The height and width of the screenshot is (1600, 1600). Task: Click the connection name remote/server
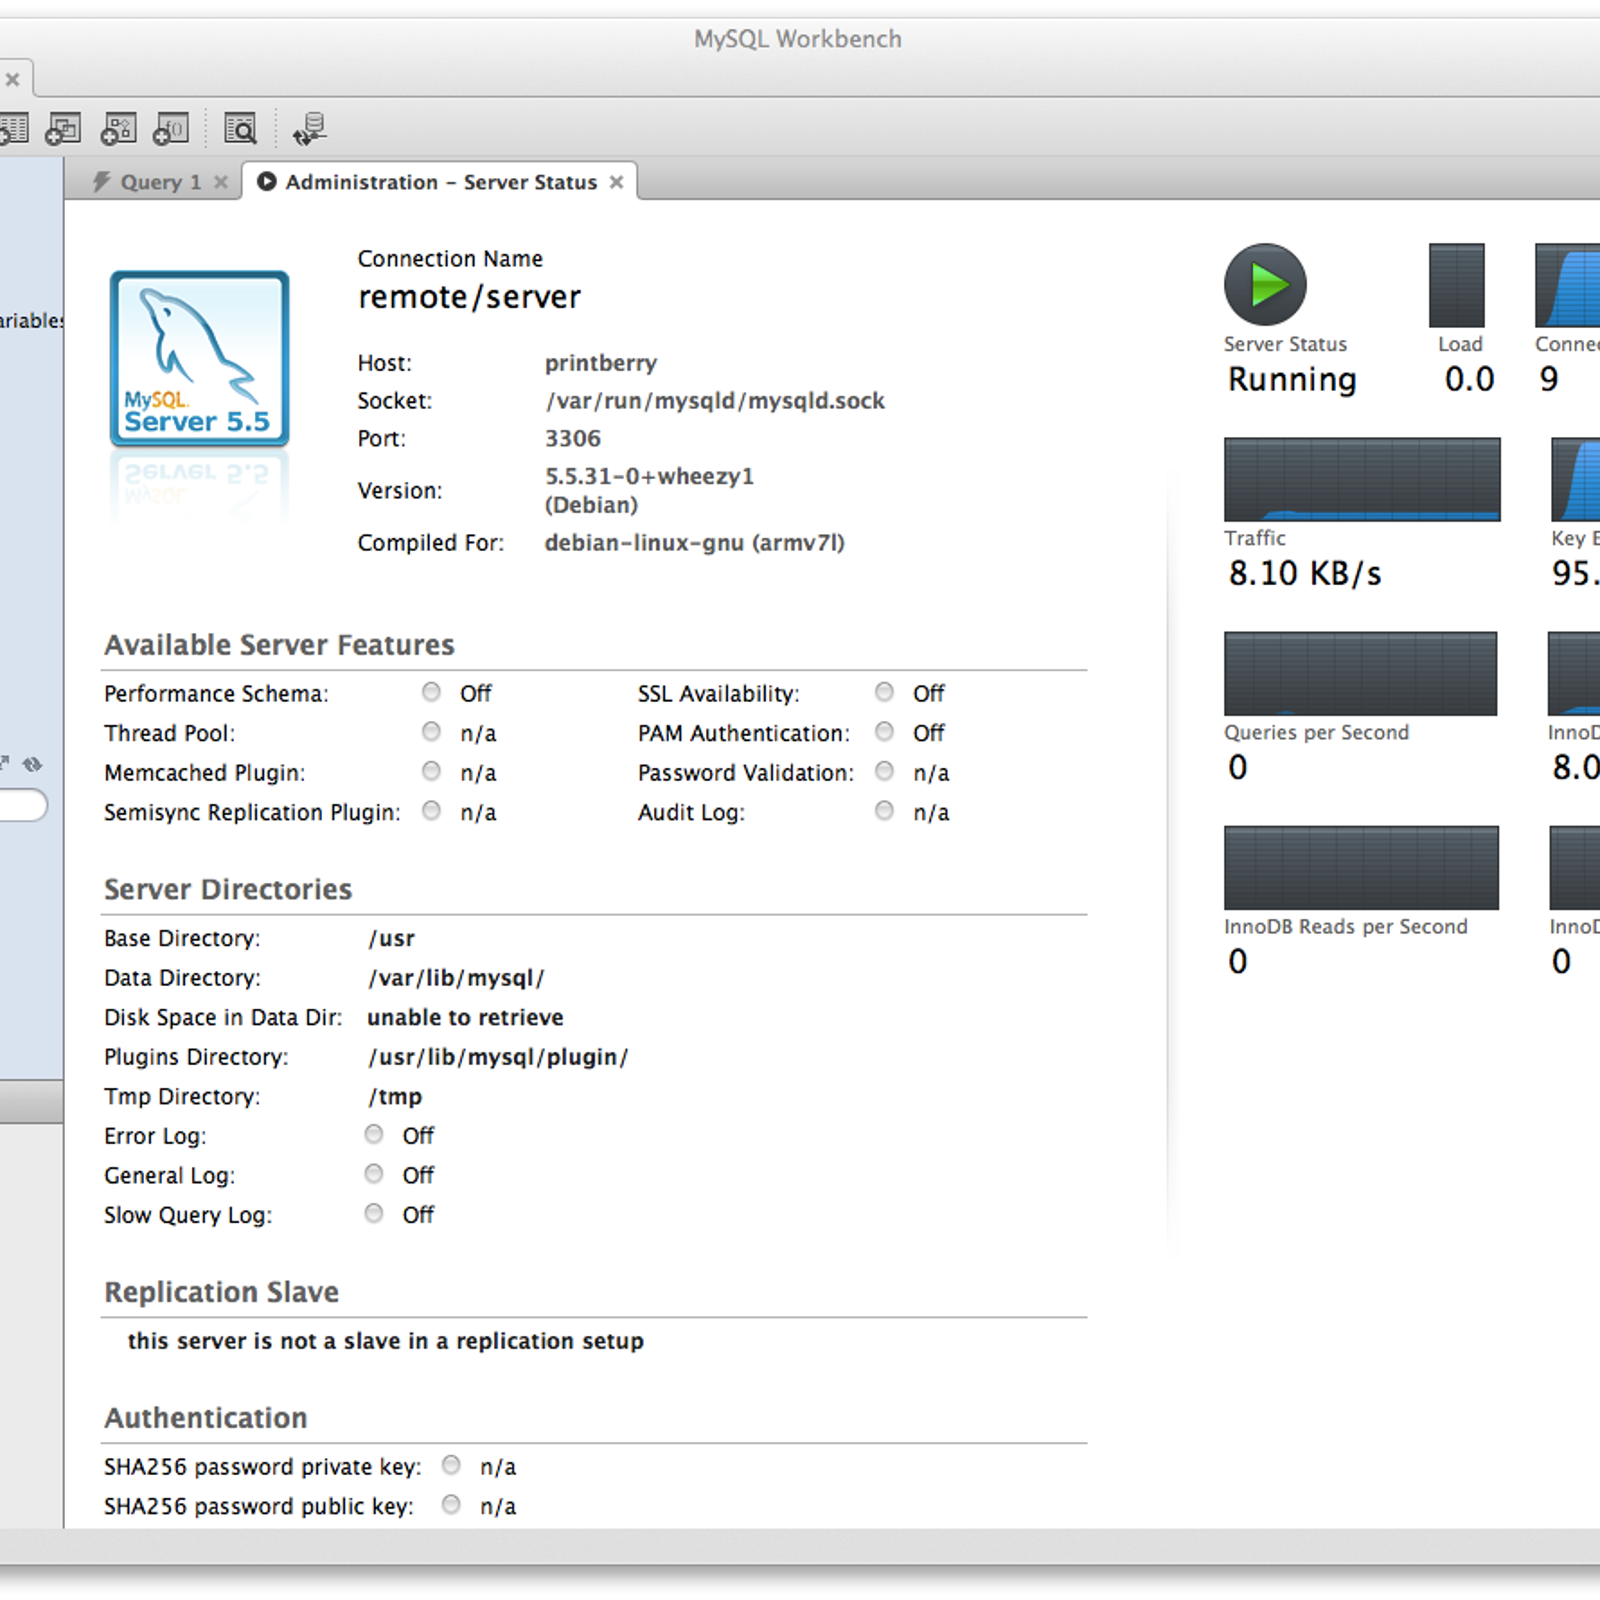pyautogui.click(x=469, y=297)
